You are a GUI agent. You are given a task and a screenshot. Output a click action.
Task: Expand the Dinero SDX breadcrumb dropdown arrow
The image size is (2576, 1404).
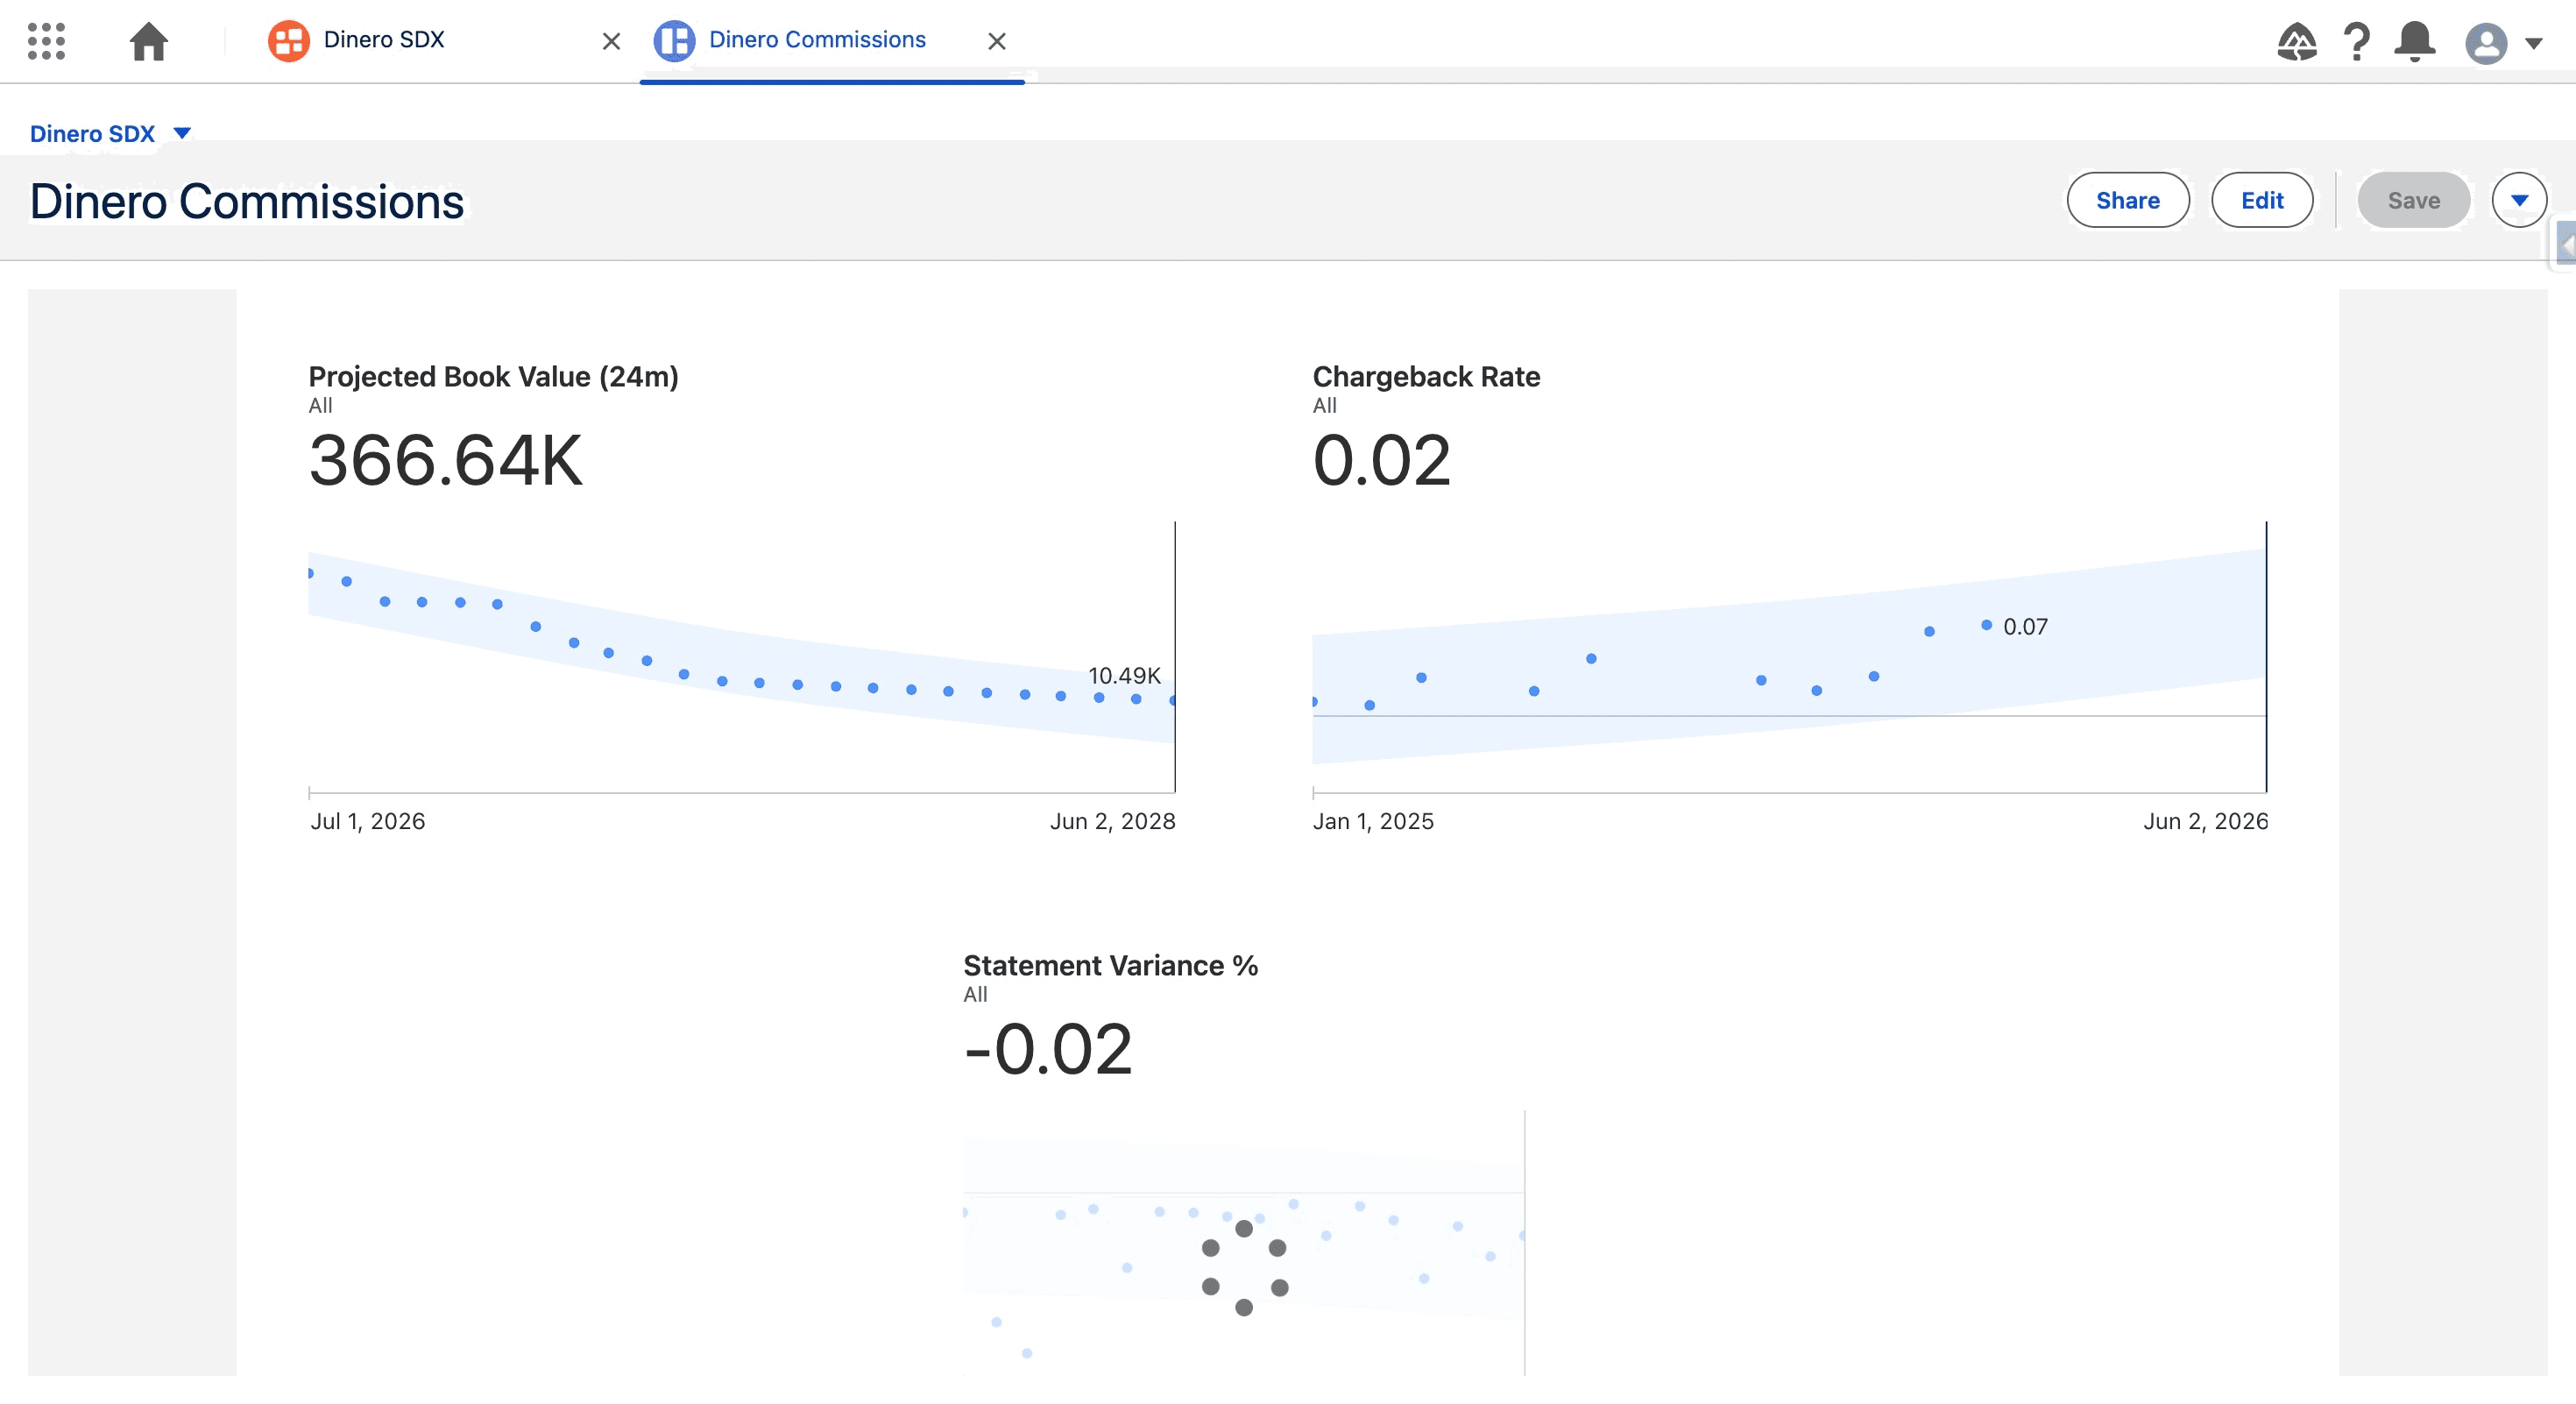tap(182, 133)
